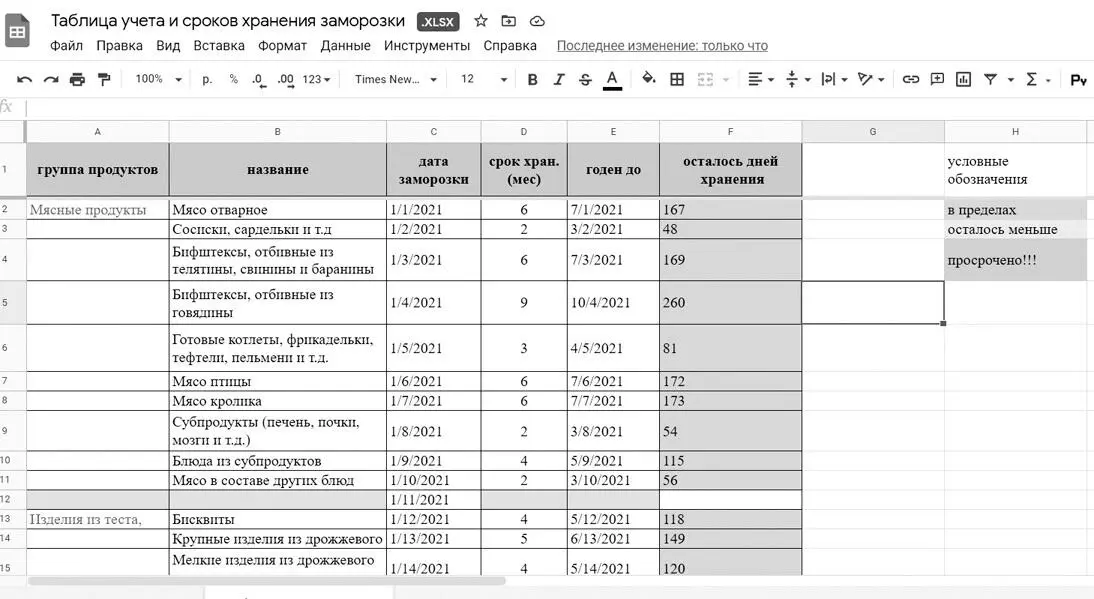This screenshot has width=1094, height=599.
Task: Open the Вид menu
Action: point(168,46)
